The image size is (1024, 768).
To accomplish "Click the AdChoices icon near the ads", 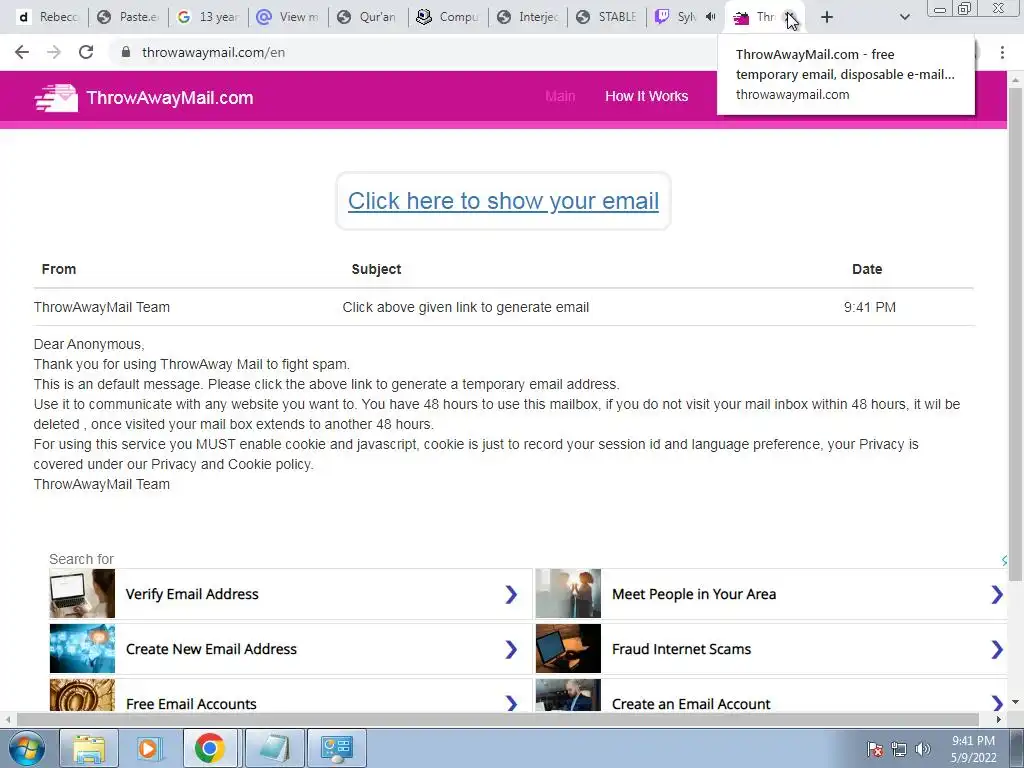I will pos(1004,560).
